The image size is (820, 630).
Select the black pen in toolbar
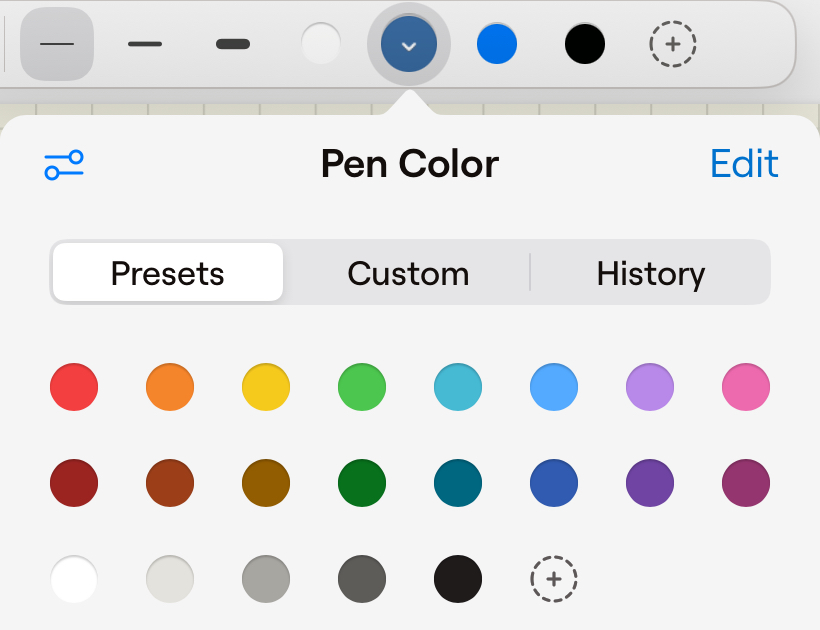[x=585, y=44]
